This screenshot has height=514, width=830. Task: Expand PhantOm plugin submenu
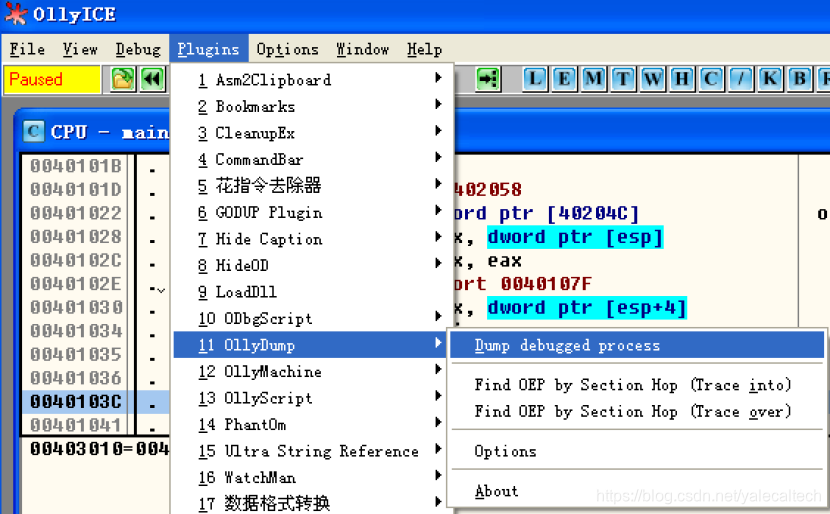click(313, 424)
